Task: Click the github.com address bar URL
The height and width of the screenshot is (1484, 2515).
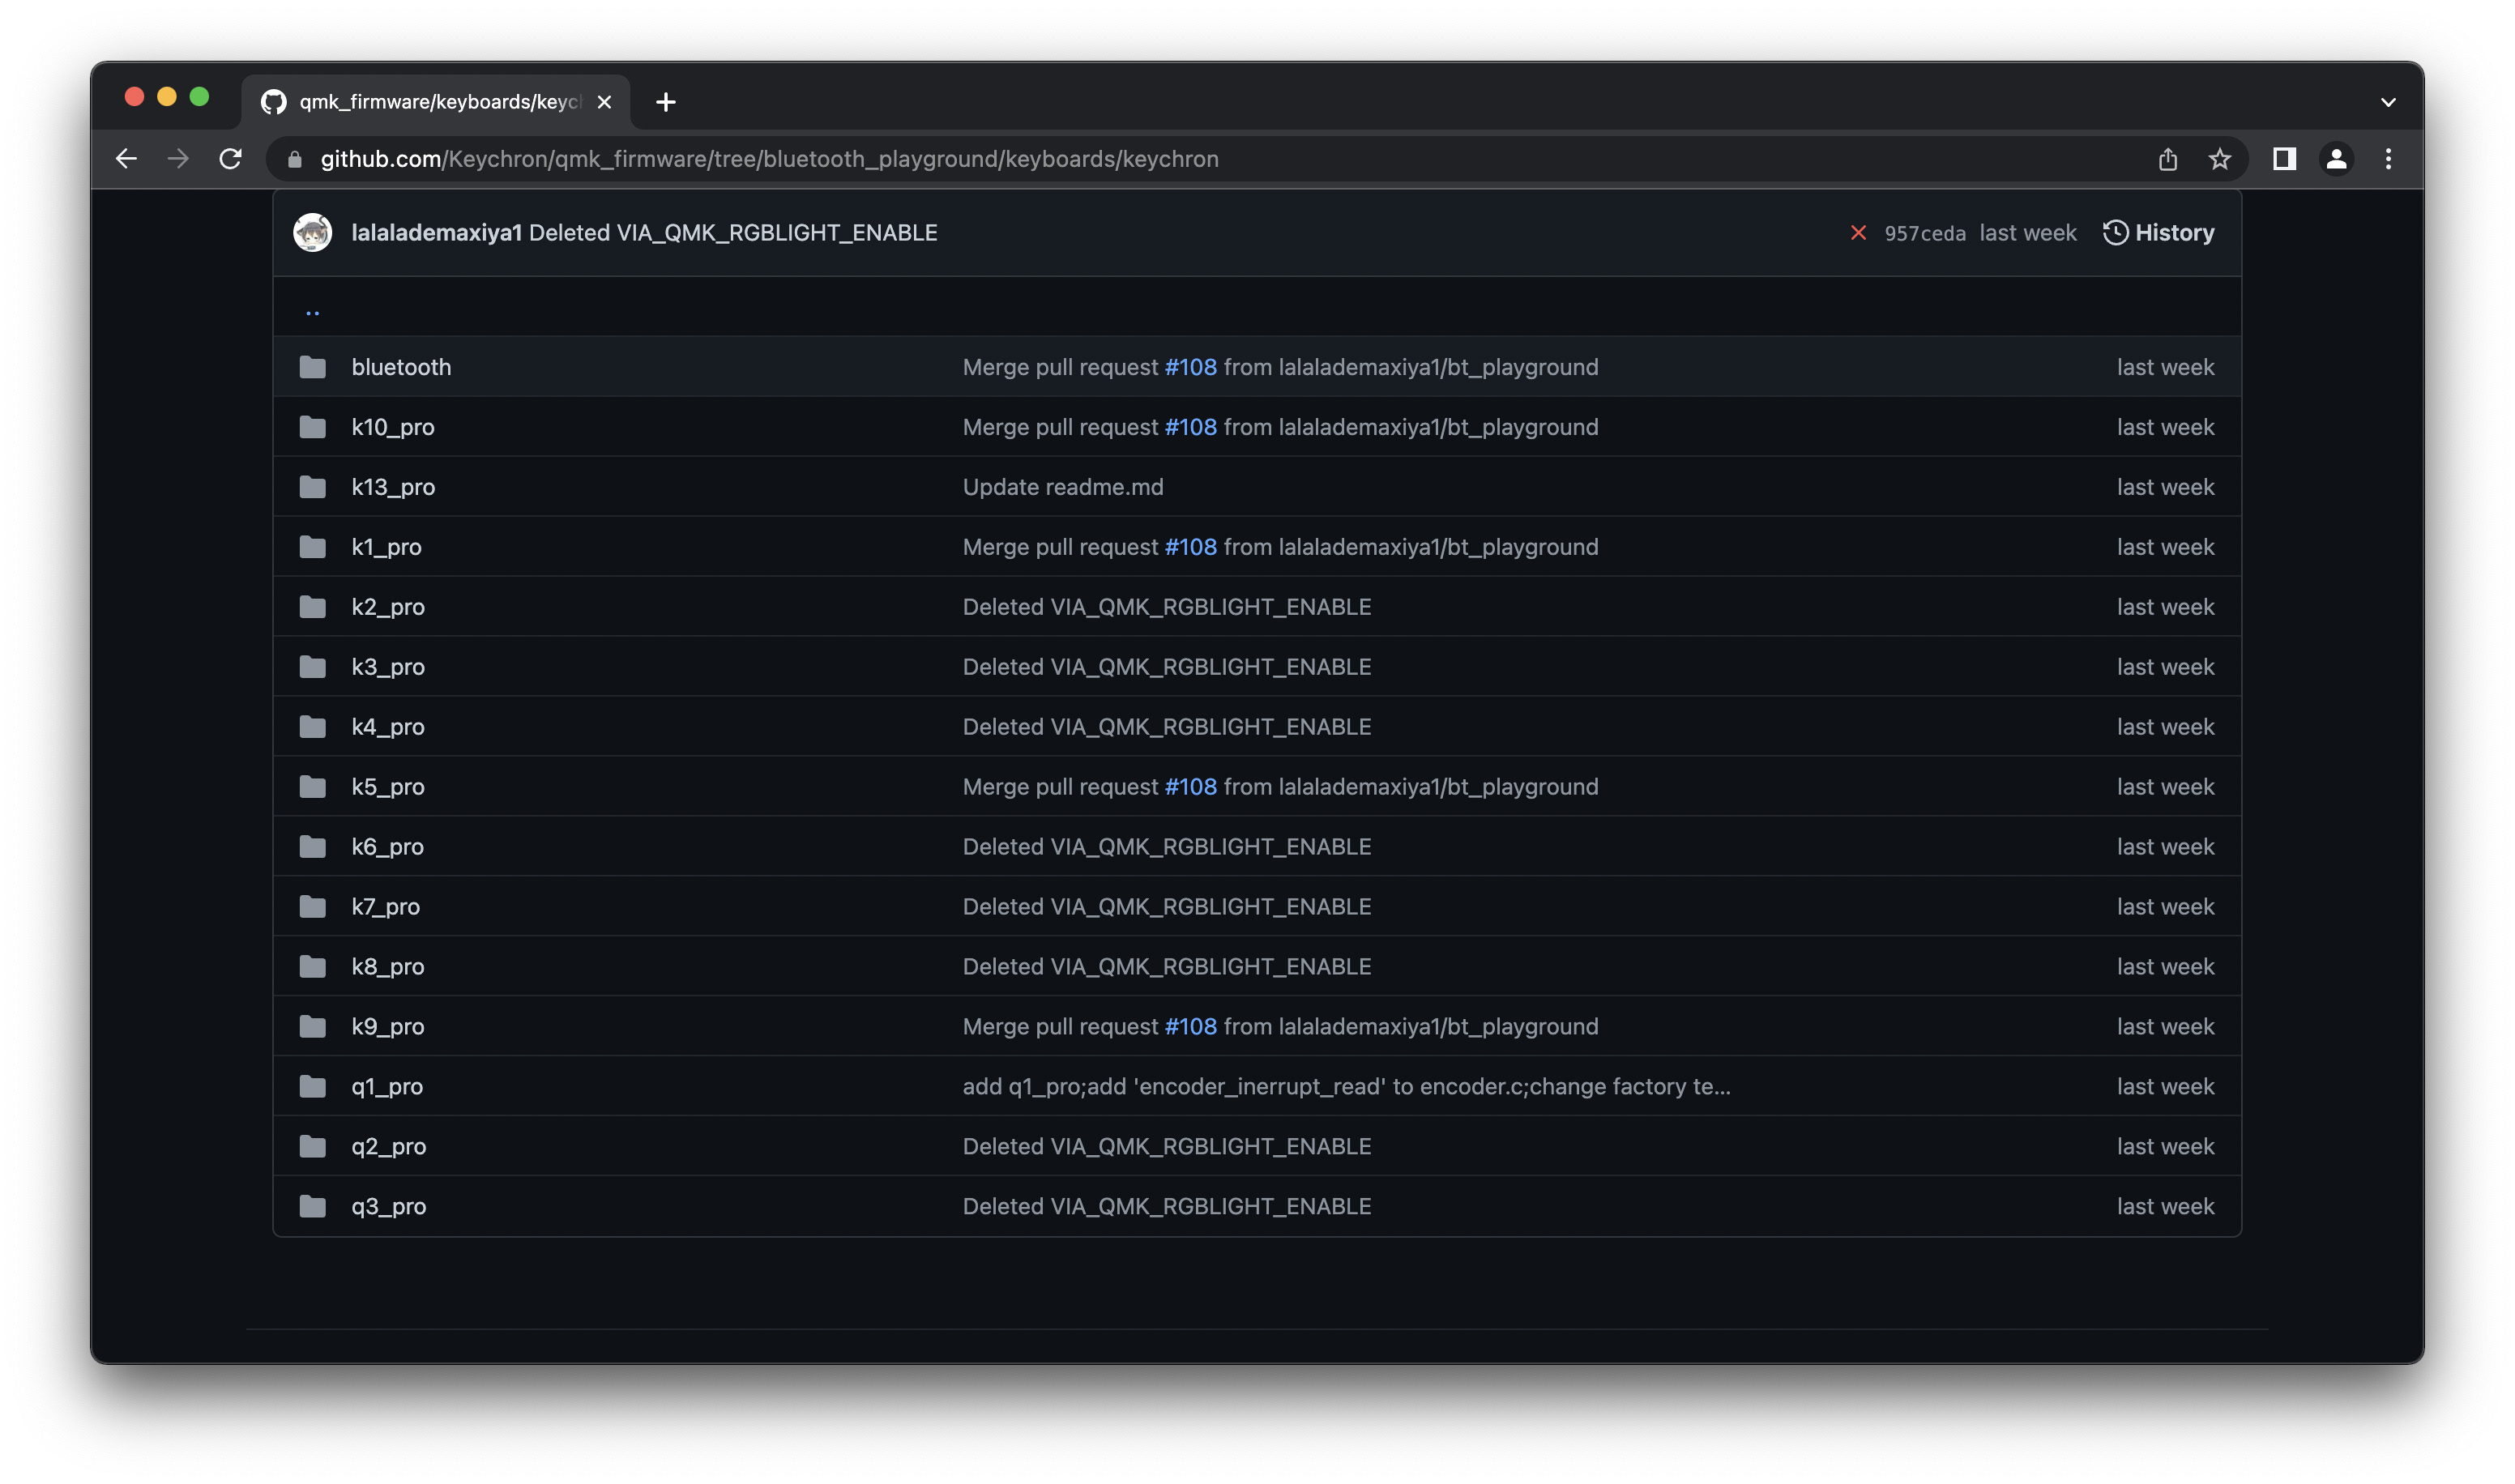Action: click(770, 159)
